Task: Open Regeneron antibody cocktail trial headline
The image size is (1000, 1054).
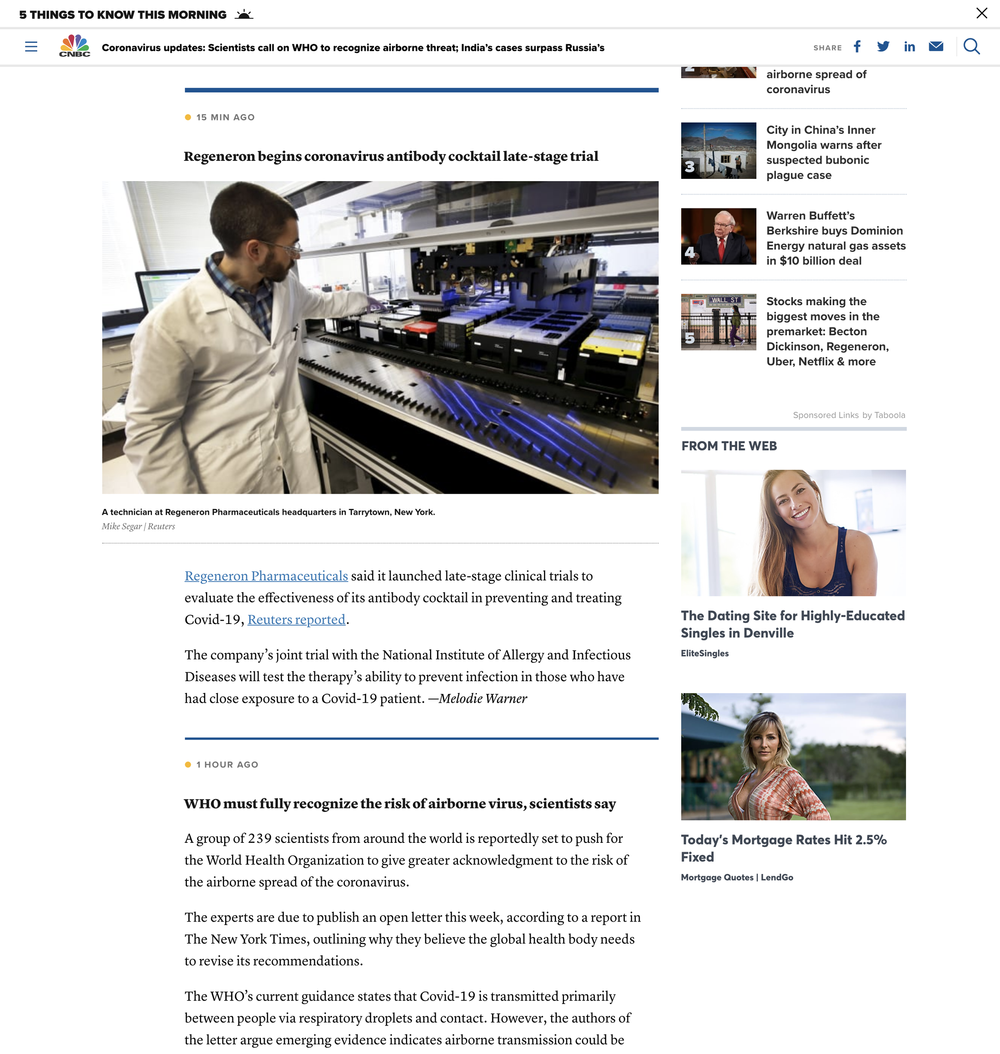Action: (391, 156)
